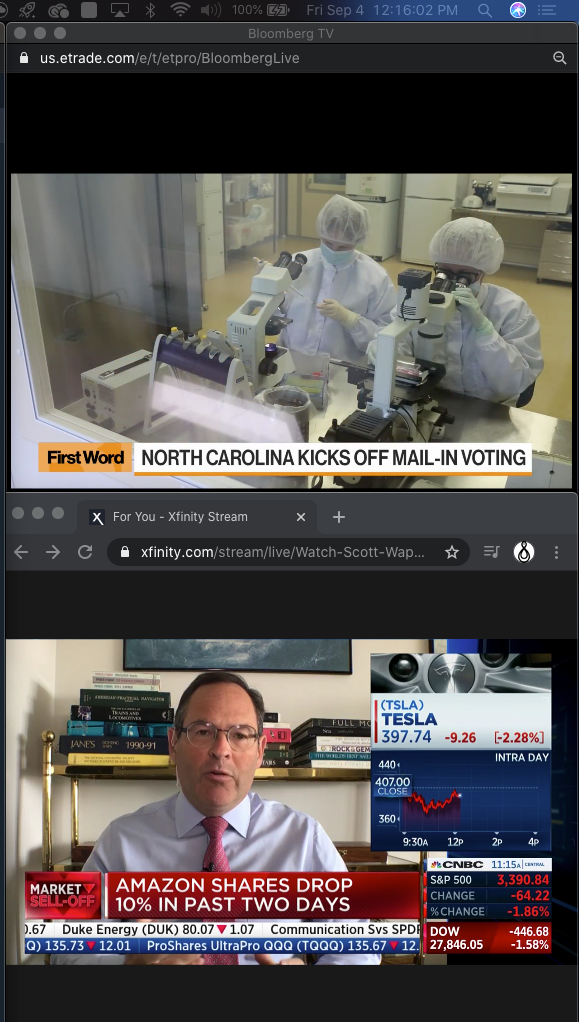Select the For You - Xfinity Stream tab
This screenshot has height=1022, width=579.
(197, 517)
